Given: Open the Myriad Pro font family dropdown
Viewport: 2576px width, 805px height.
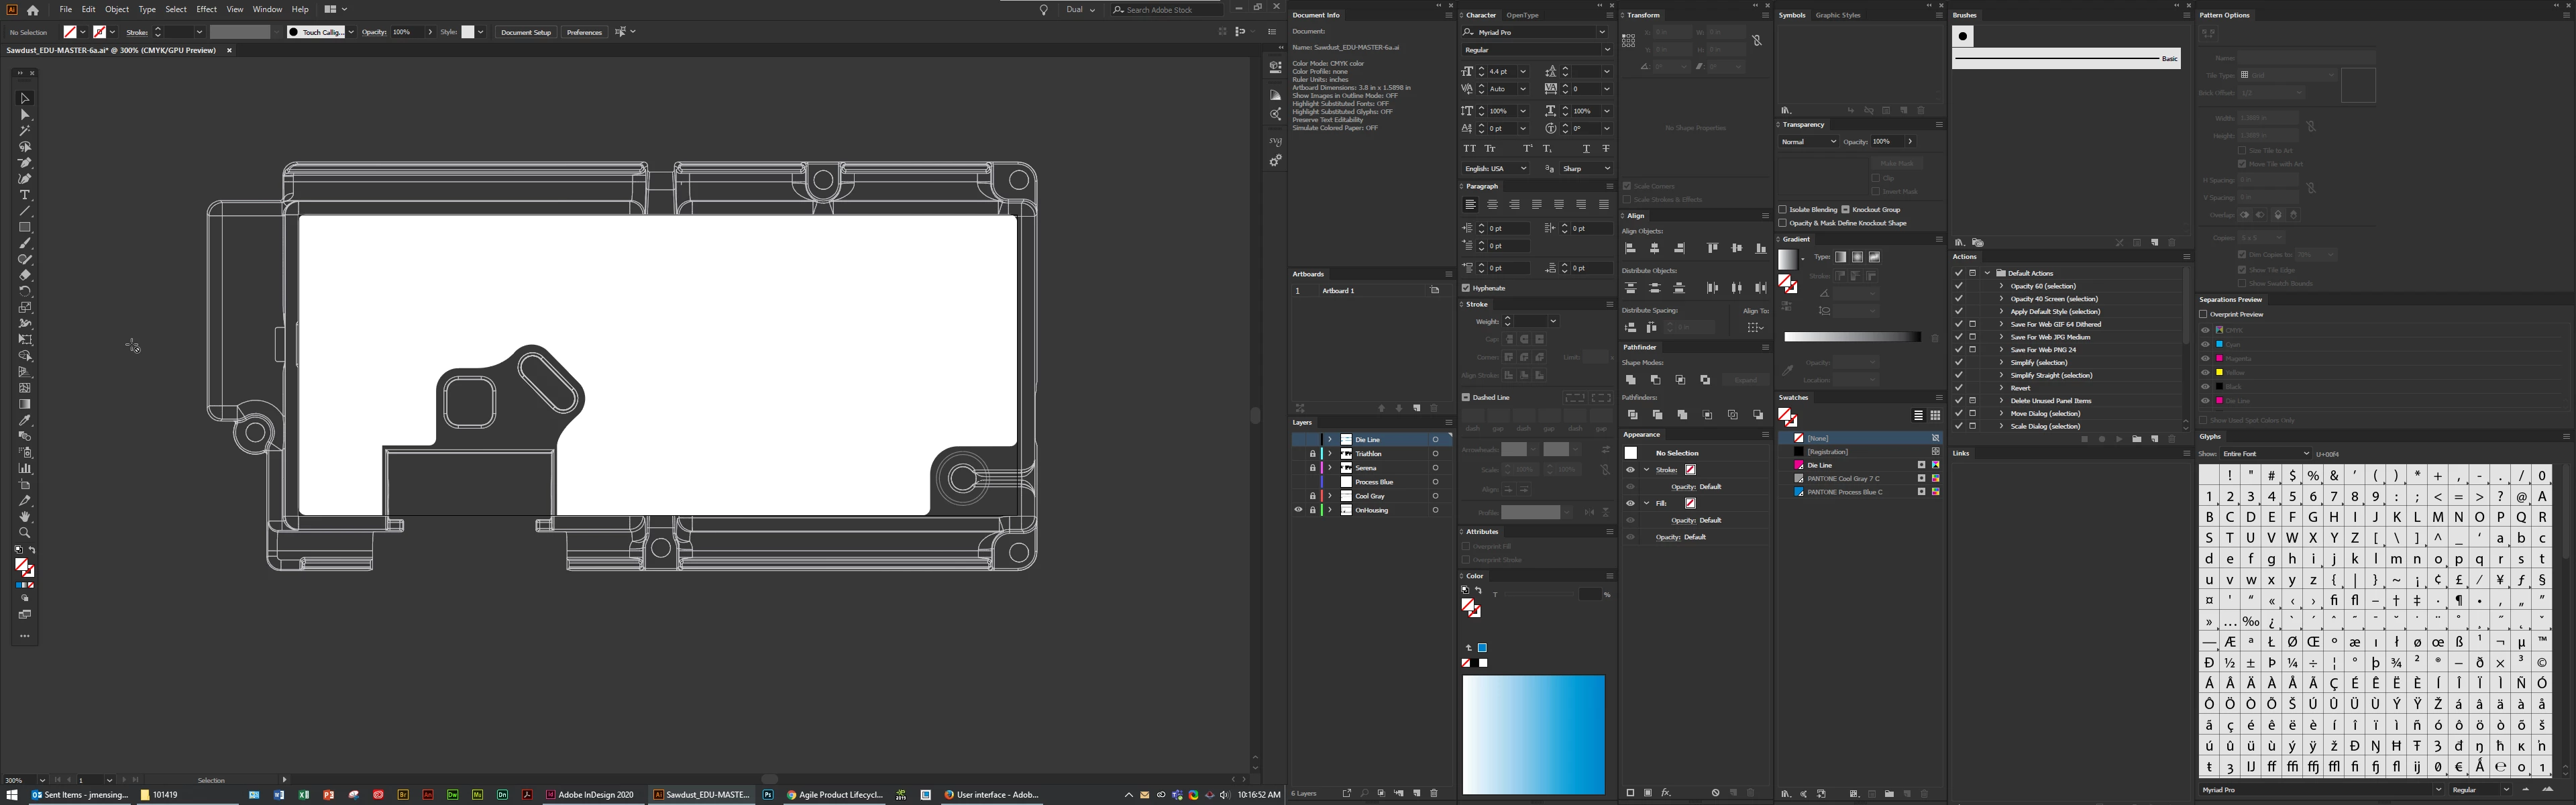Looking at the screenshot, I should (1601, 32).
